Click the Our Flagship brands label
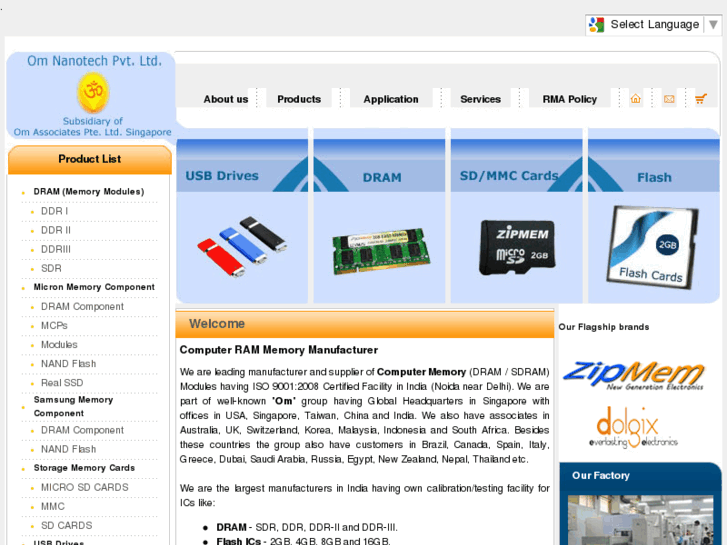The width and height of the screenshot is (727, 545). pos(604,327)
